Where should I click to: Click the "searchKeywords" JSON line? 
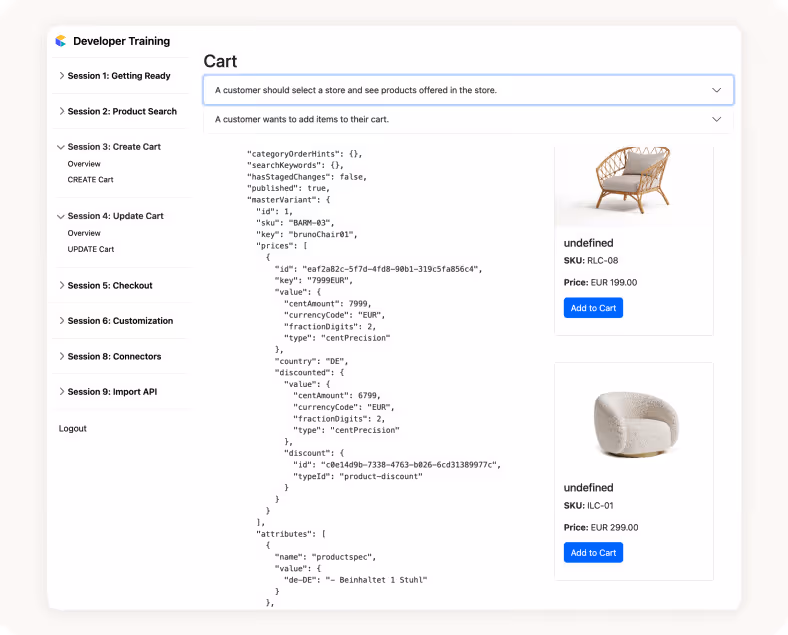pyautogui.click(x=296, y=165)
